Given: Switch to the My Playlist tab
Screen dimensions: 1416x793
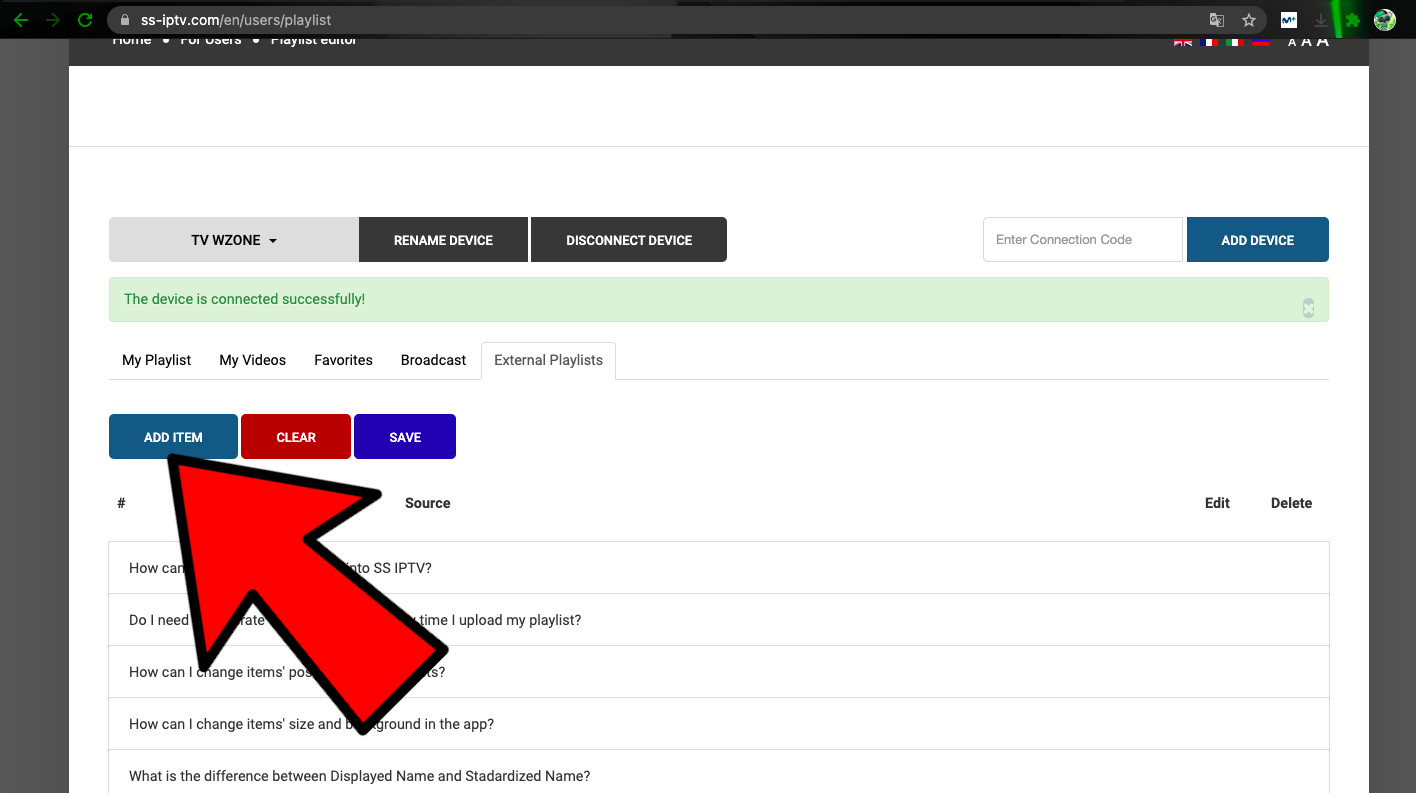Looking at the screenshot, I should 156,360.
